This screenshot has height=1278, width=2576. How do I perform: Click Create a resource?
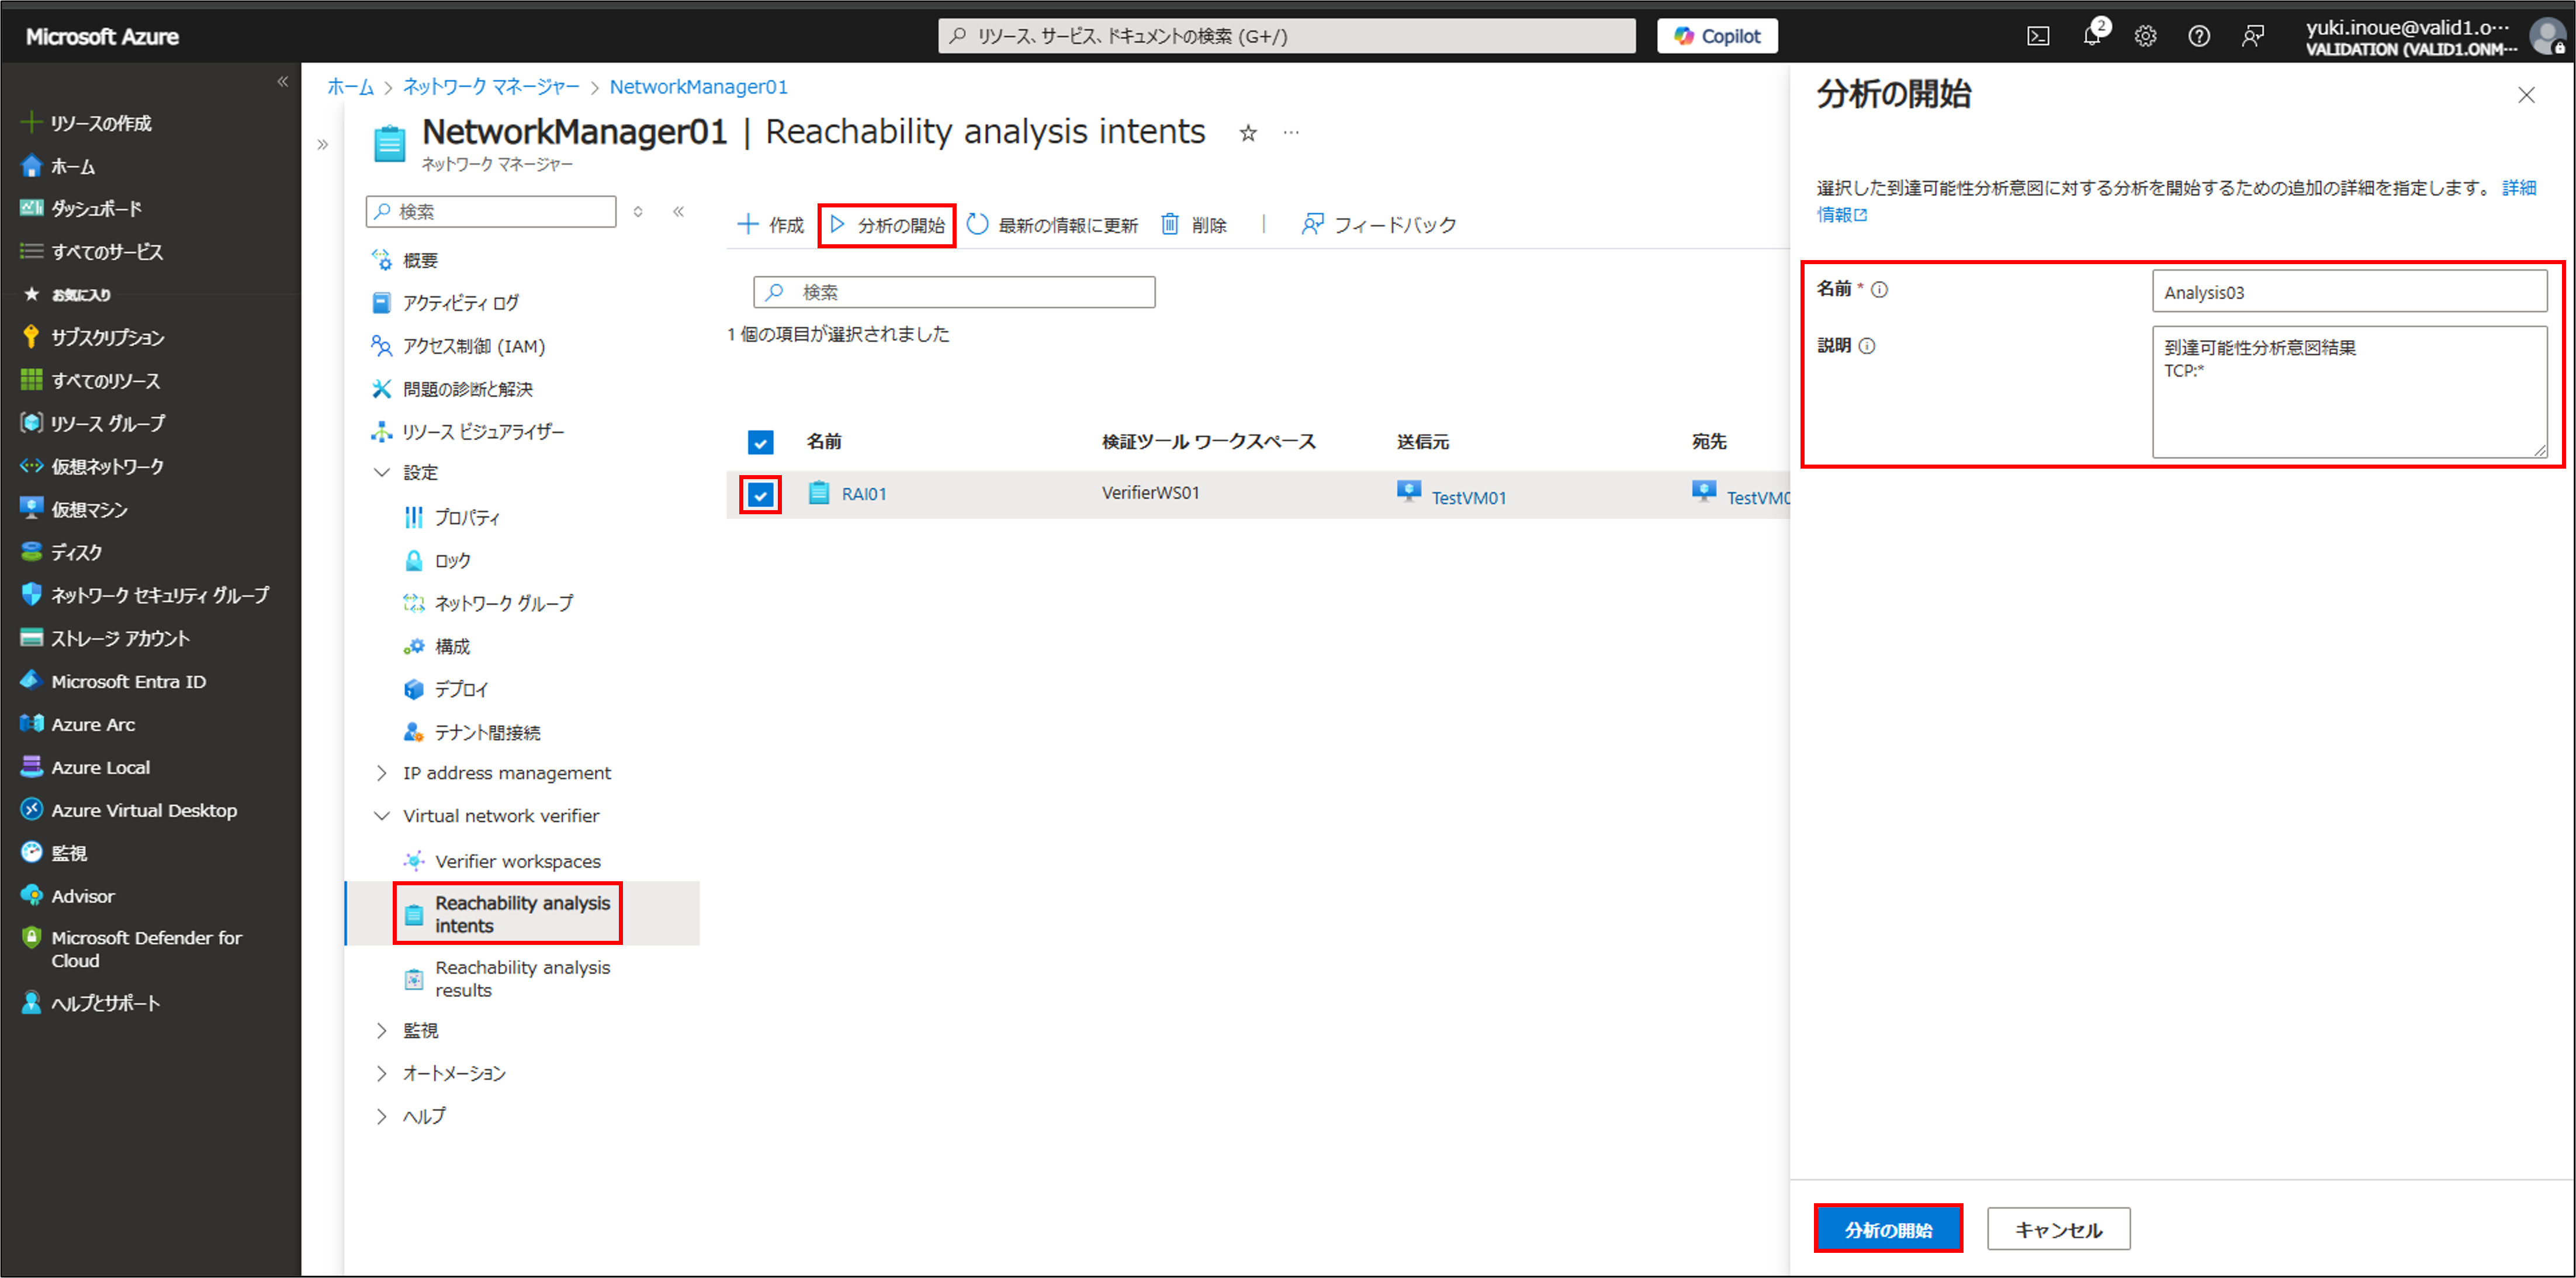coord(86,123)
